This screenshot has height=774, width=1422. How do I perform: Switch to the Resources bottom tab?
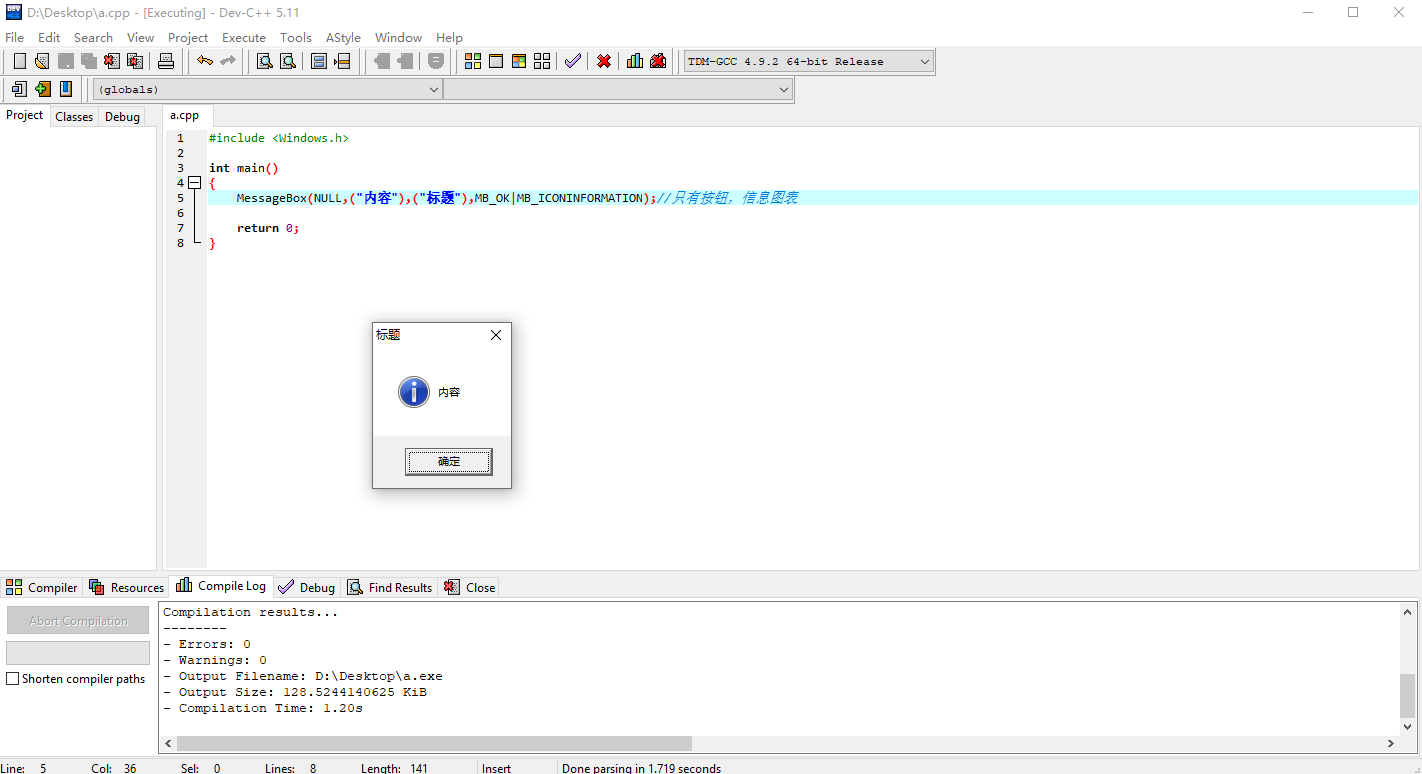(126, 587)
